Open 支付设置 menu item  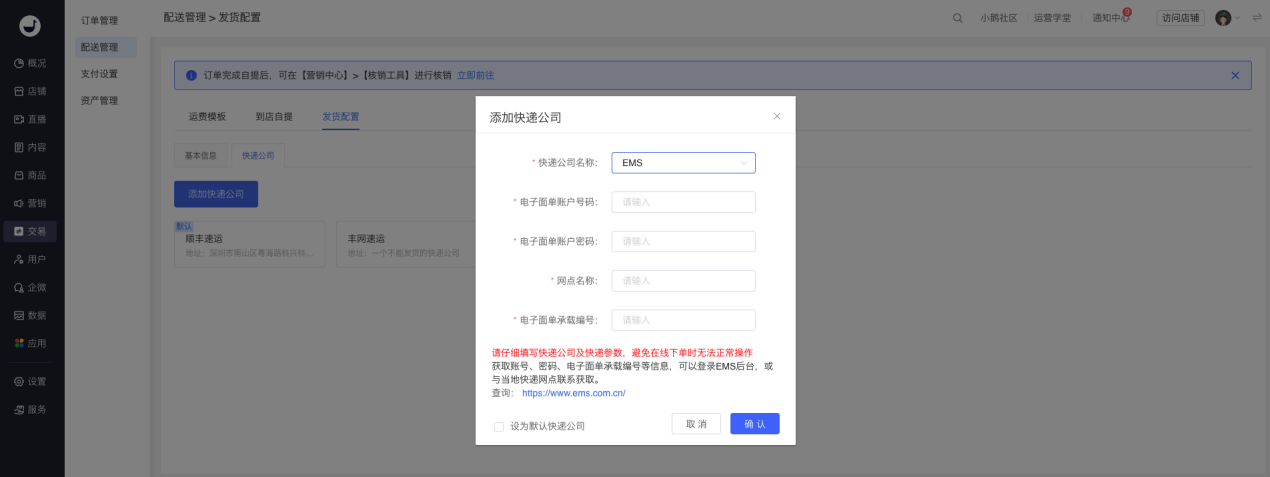click(x=99, y=74)
